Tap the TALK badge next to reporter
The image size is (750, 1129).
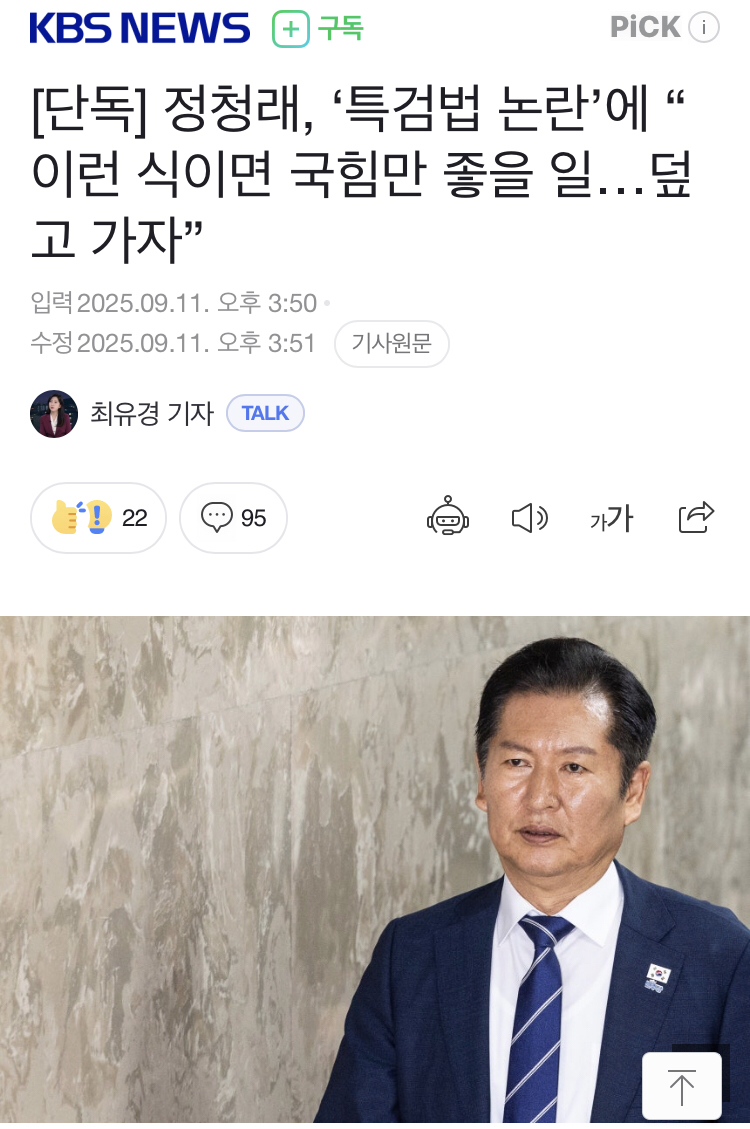click(x=266, y=413)
